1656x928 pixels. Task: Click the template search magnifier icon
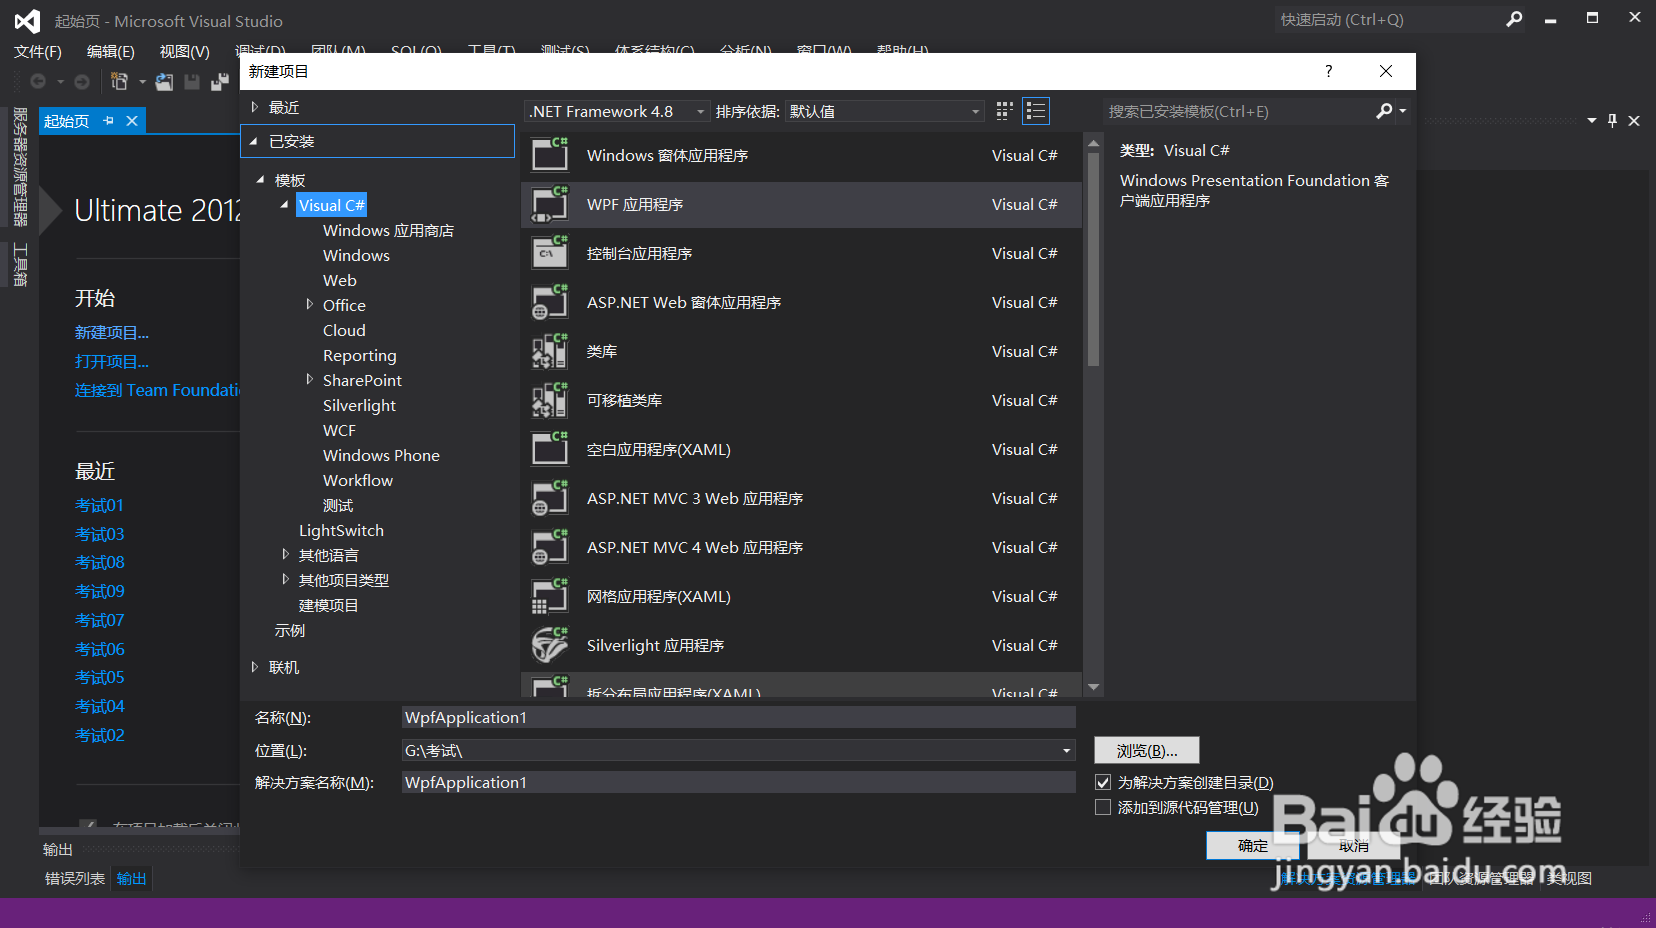pos(1384,111)
